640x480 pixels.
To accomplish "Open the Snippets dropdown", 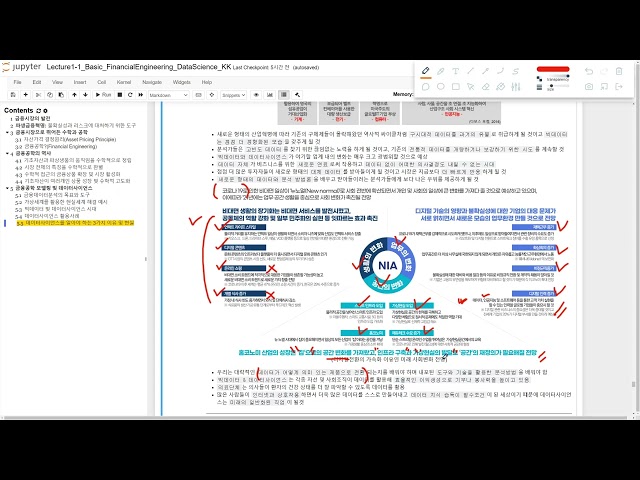I will [233, 95].
